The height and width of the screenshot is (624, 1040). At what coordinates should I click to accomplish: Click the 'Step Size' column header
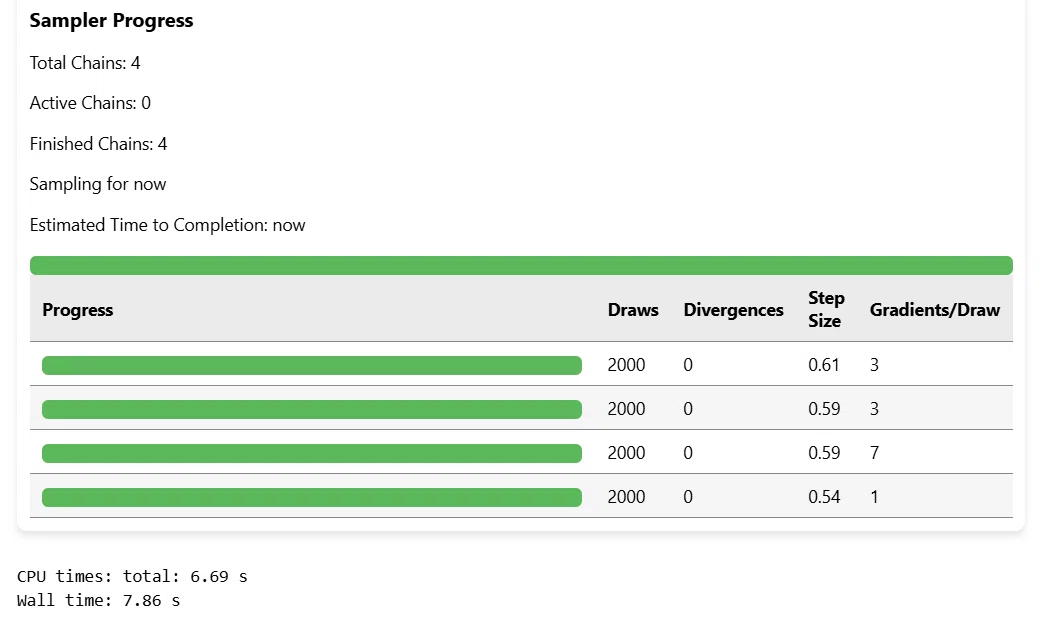coord(826,309)
